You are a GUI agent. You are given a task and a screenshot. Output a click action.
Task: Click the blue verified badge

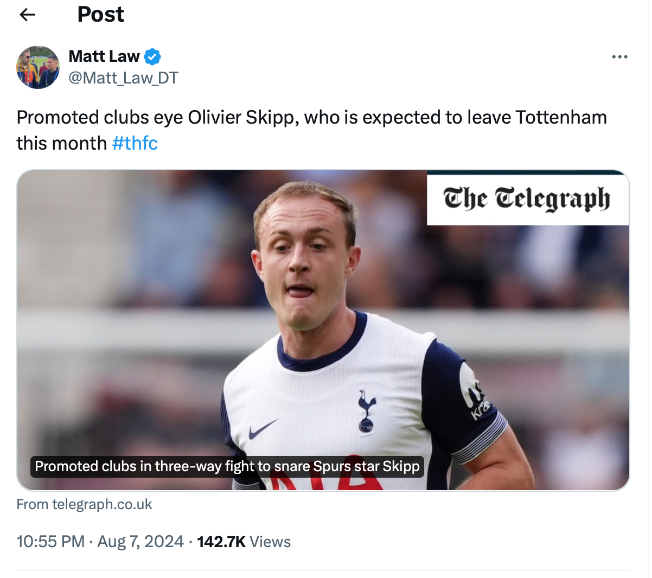point(153,57)
